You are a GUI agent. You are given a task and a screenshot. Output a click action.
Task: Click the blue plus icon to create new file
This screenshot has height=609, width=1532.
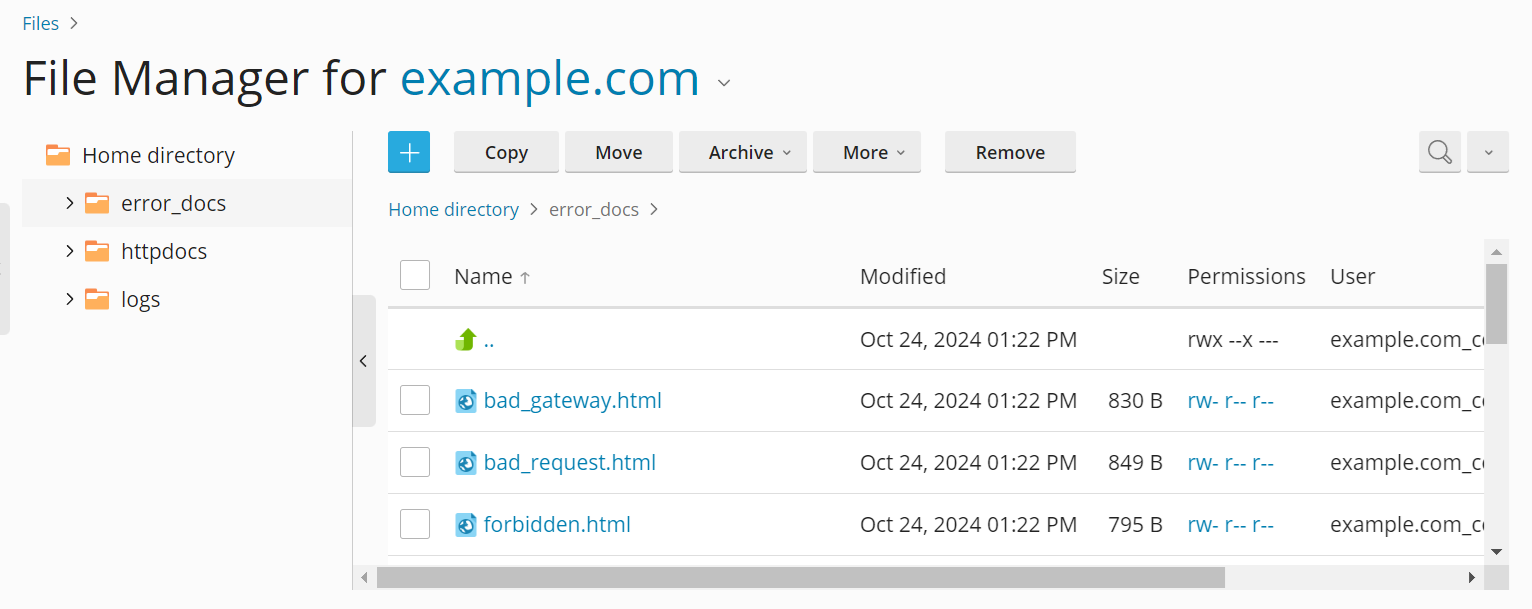[x=408, y=152]
